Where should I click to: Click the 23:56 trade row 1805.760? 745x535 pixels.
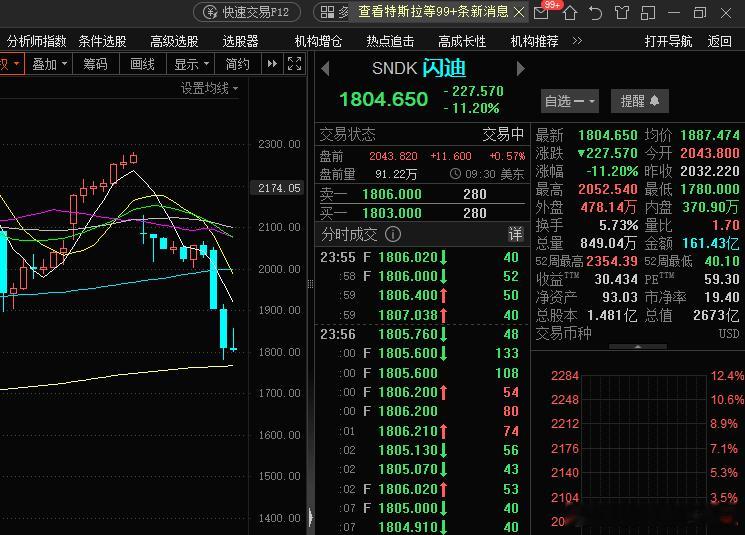pyautogui.click(x=421, y=334)
